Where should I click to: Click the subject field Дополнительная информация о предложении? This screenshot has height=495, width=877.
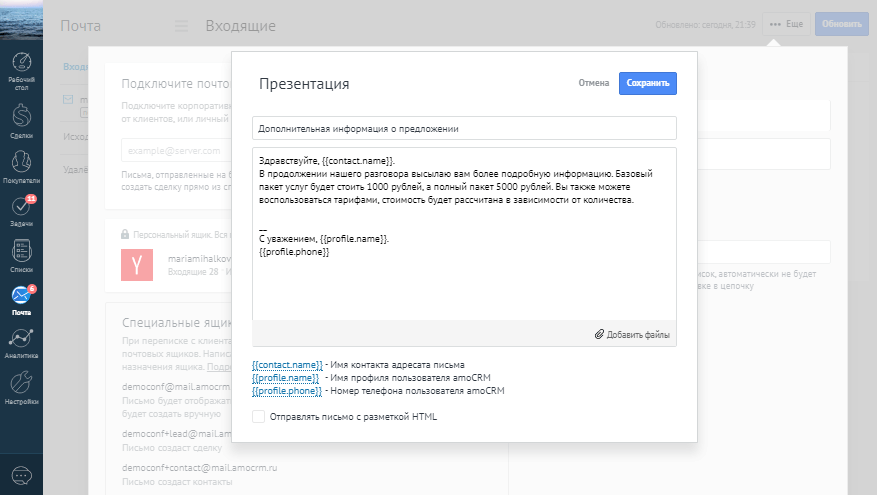point(464,129)
